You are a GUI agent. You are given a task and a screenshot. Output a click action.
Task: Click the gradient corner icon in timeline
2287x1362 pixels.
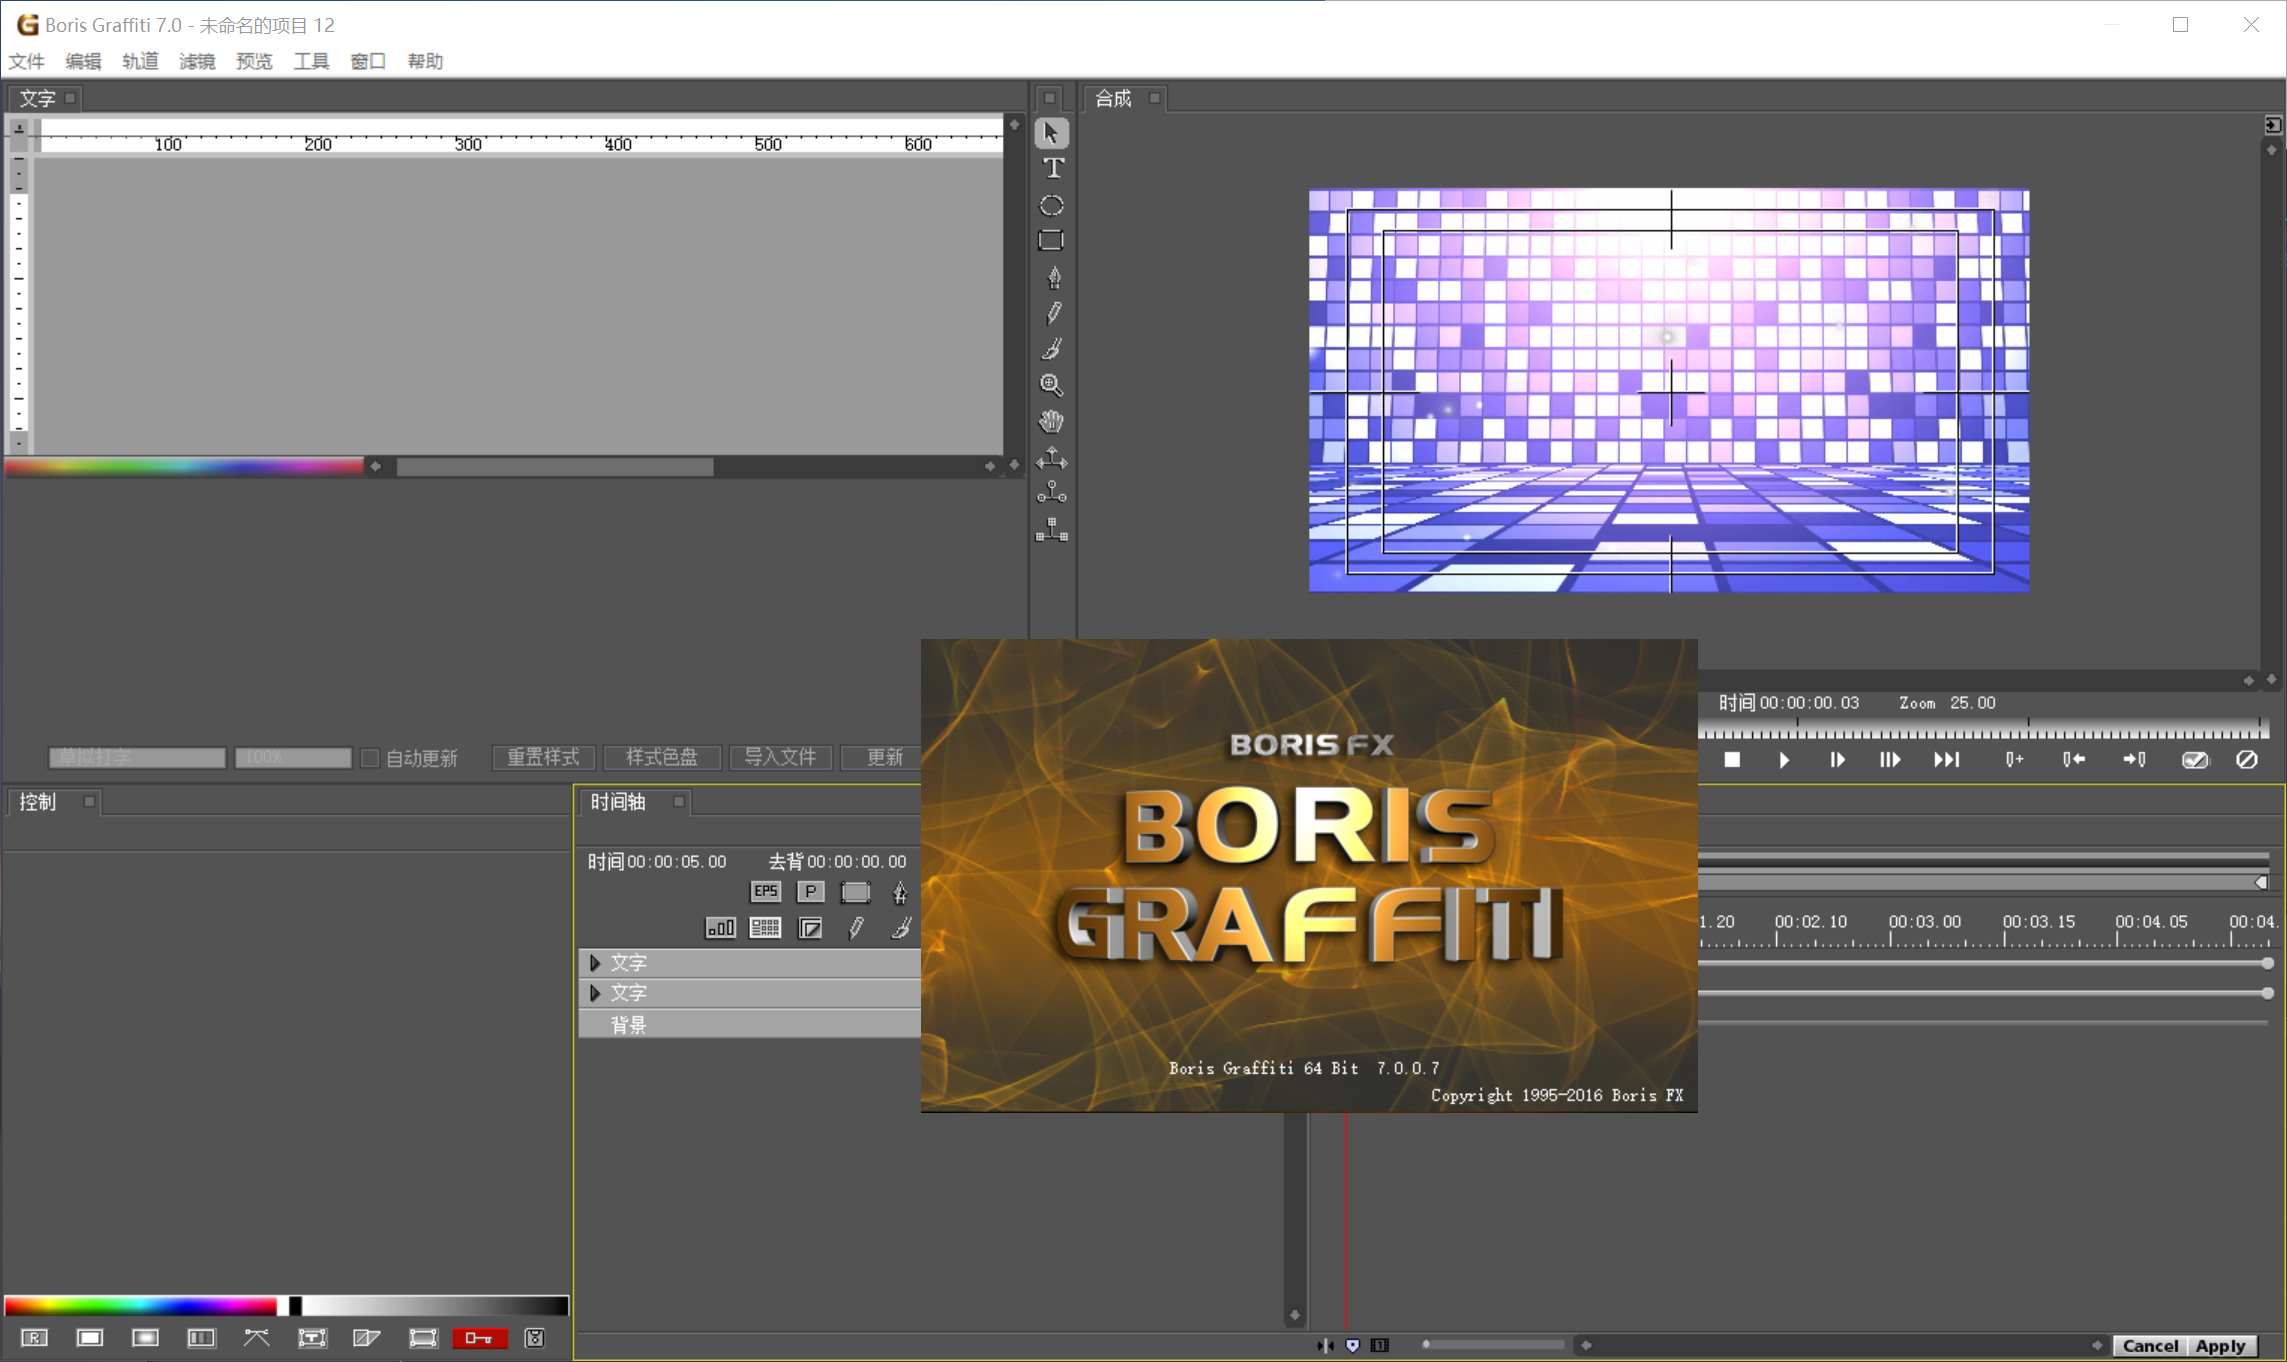tap(810, 928)
